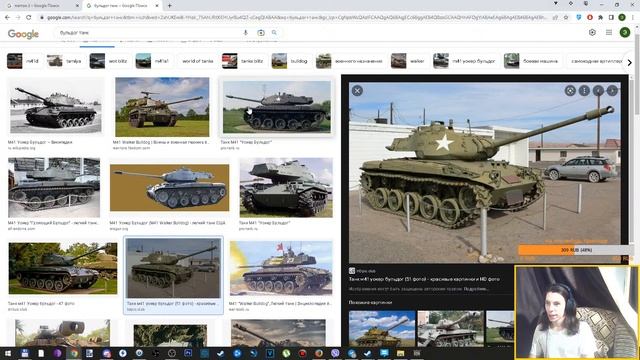Open painted tank with red flag thumbnail

click(281, 268)
